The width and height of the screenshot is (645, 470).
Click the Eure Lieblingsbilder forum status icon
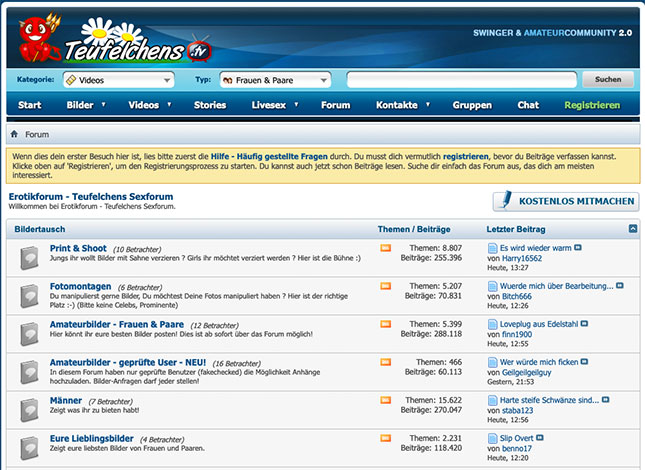[x=29, y=447]
